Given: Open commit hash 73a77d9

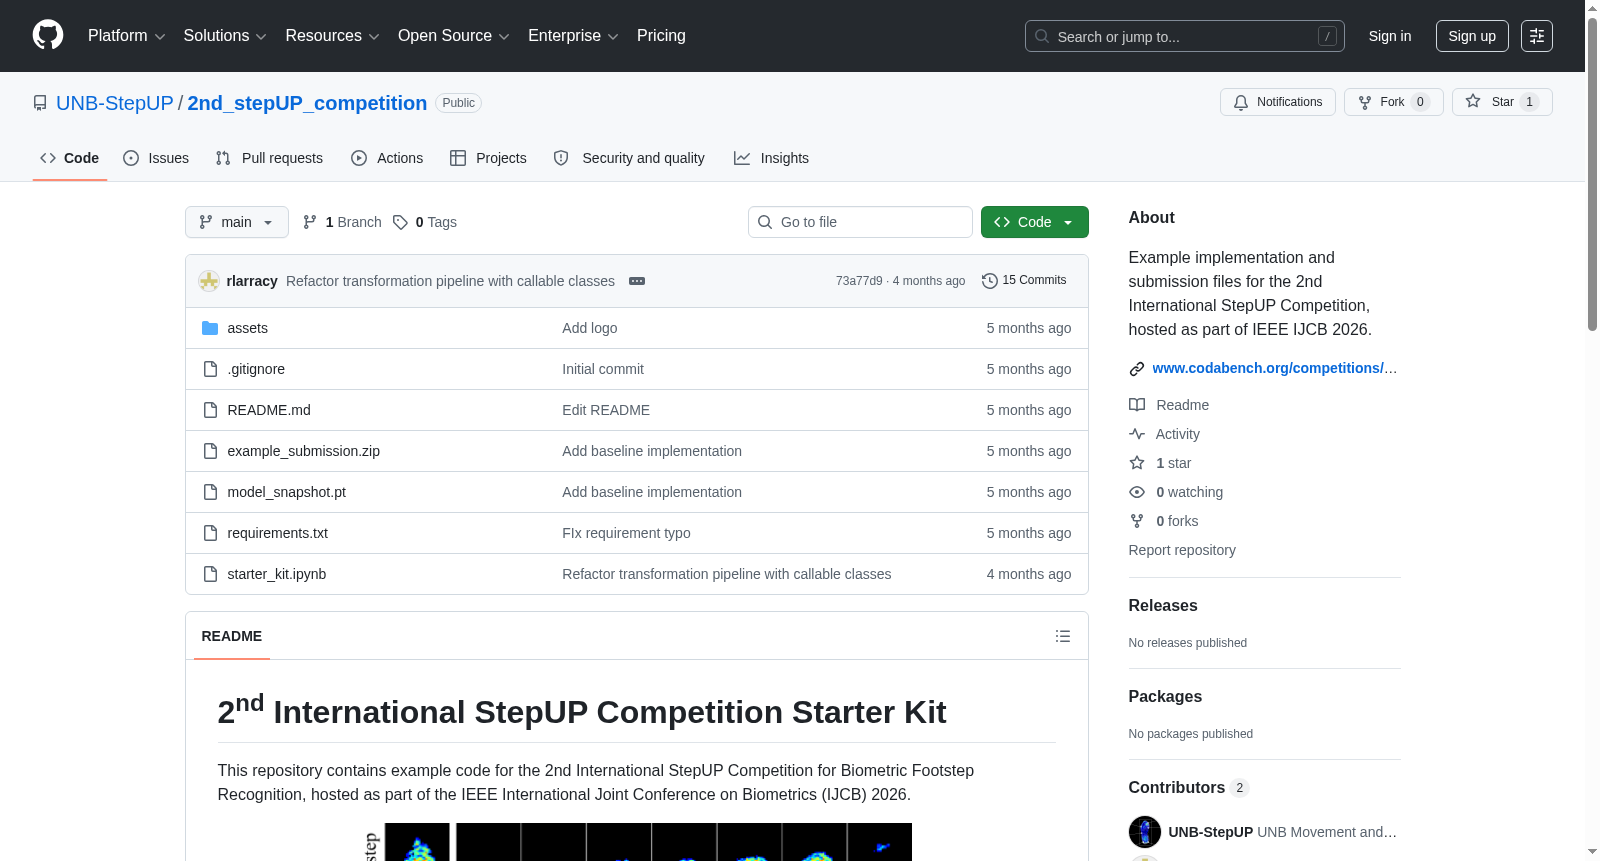Looking at the screenshot, I should (859, 281).
